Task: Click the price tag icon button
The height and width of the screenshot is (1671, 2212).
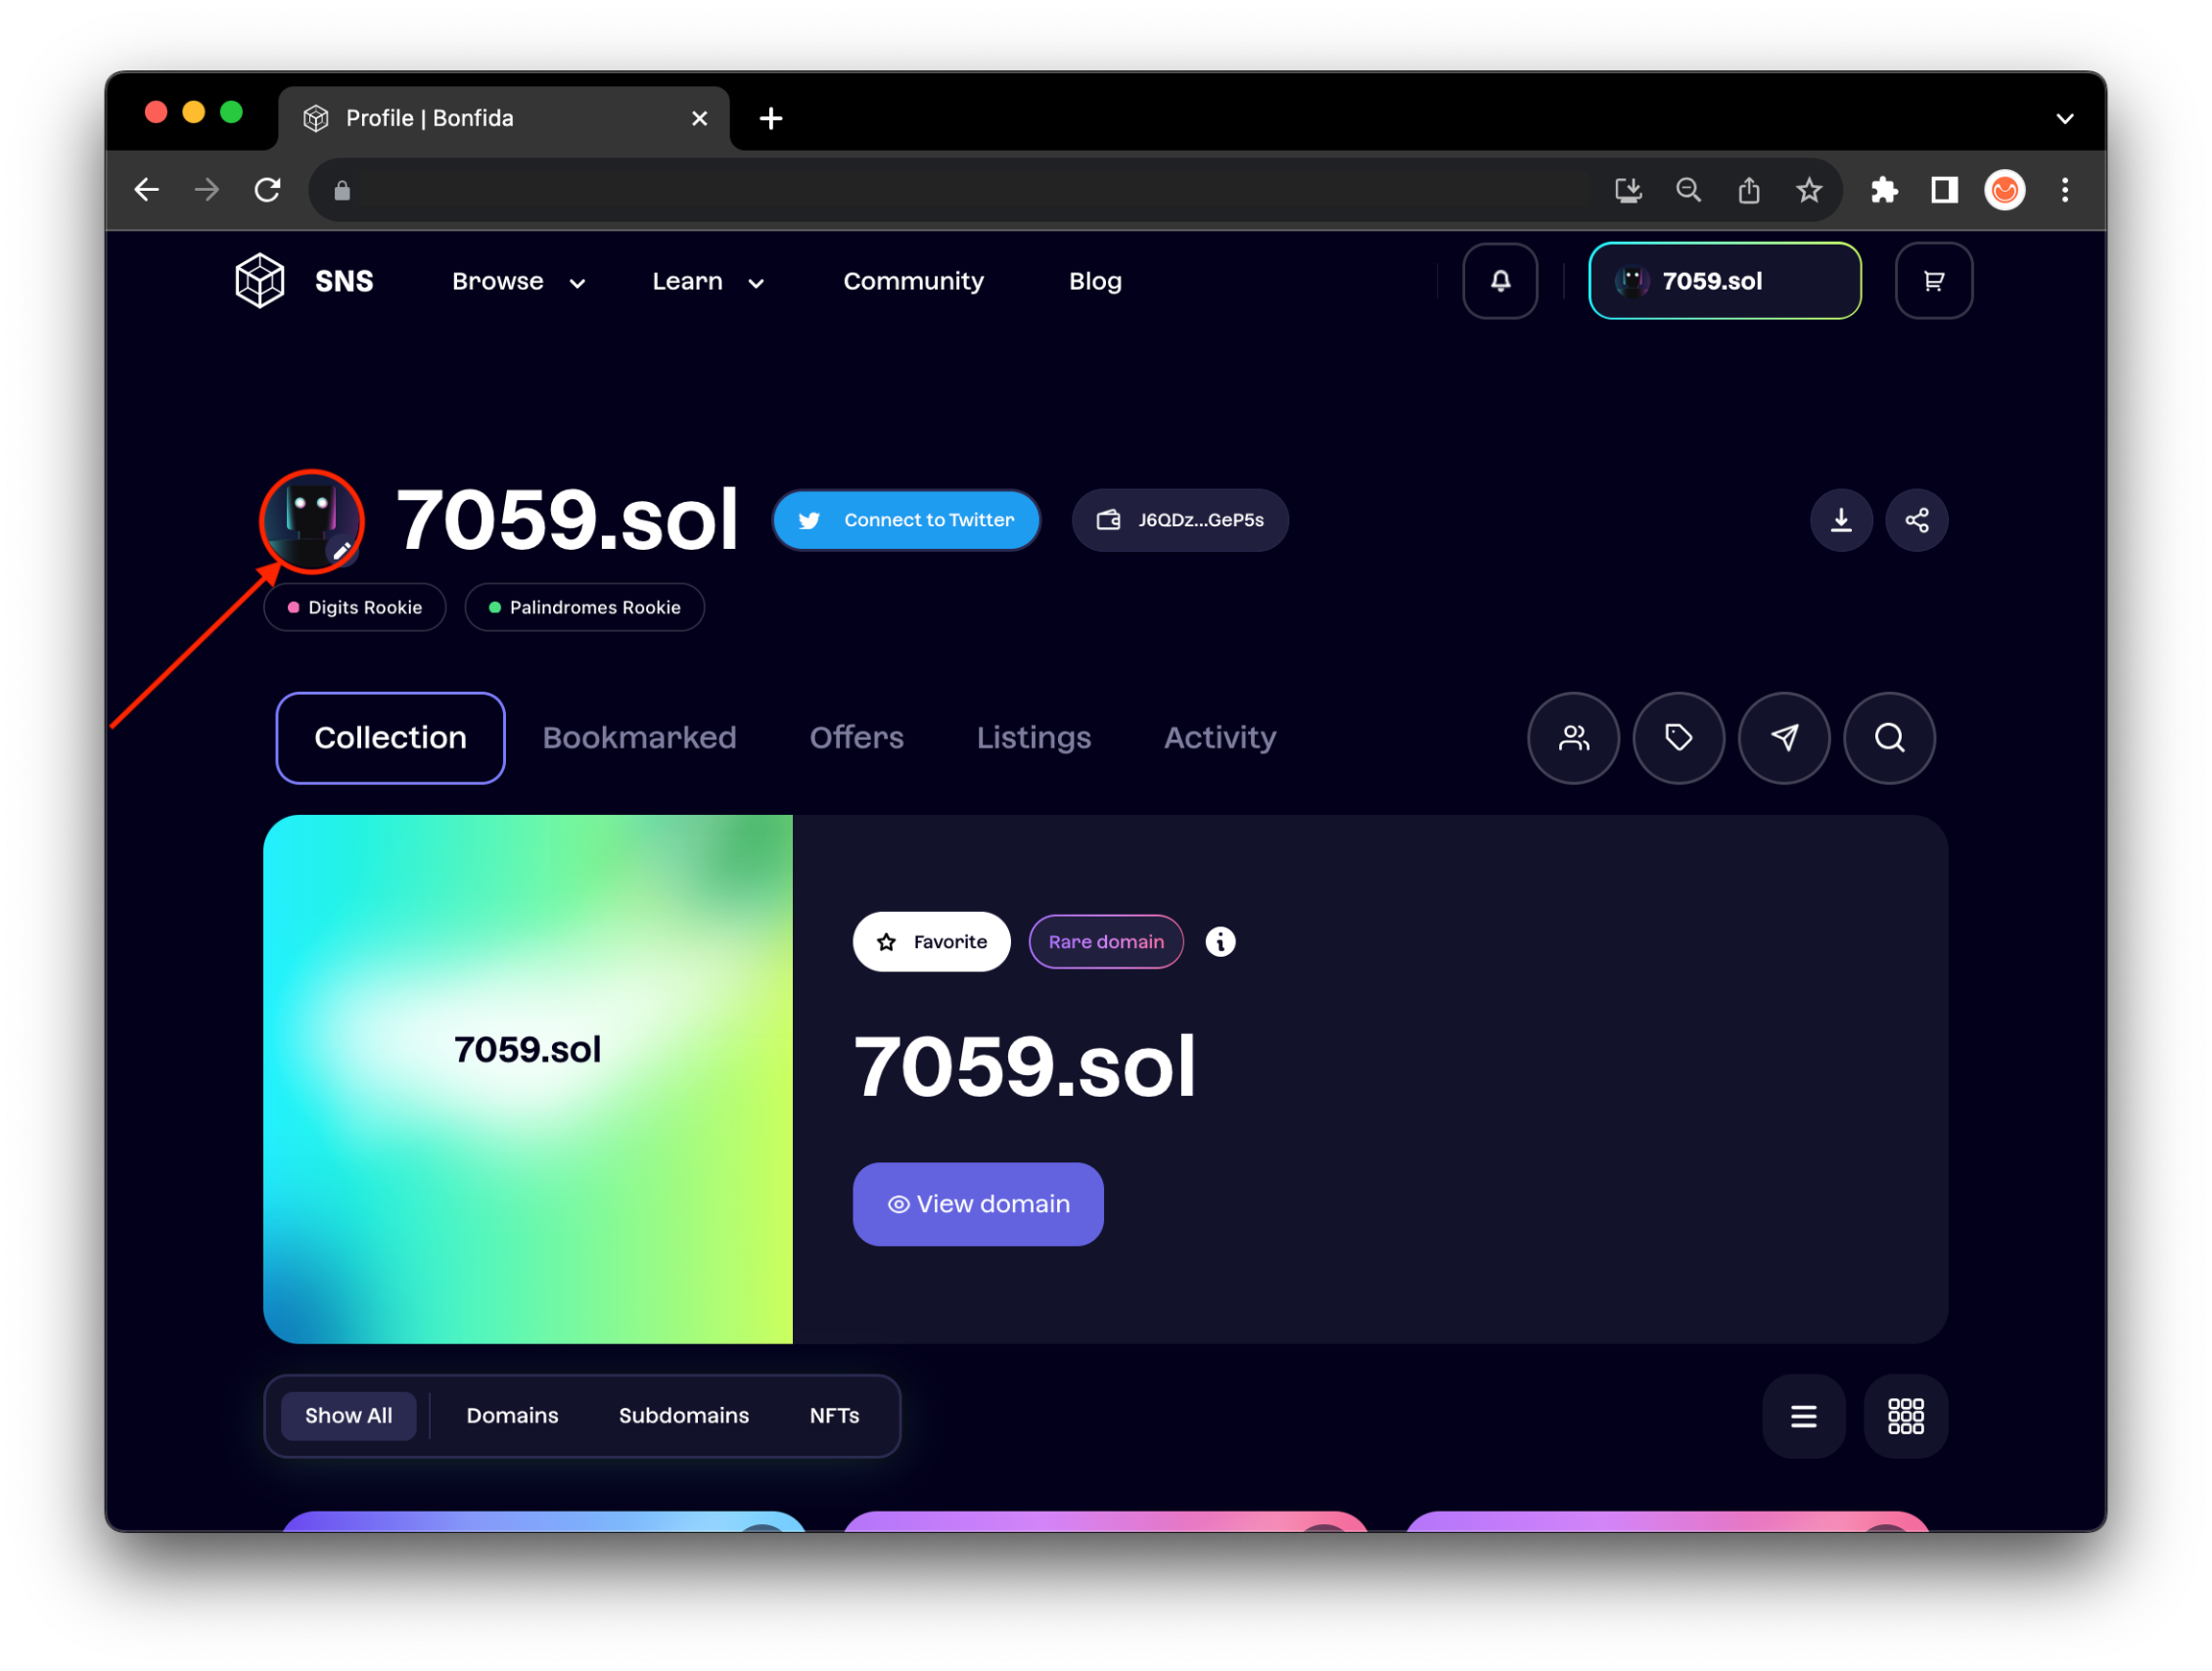Action: pyautogui.click(x=1678, y=738)
